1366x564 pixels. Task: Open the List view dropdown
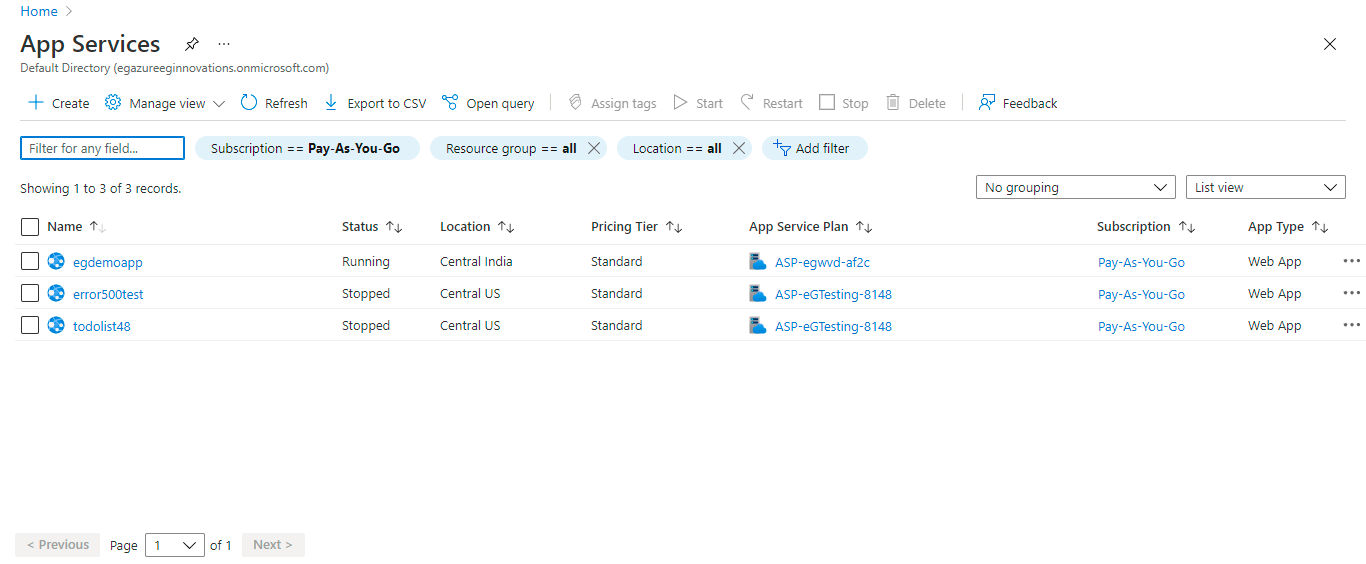1265,187
